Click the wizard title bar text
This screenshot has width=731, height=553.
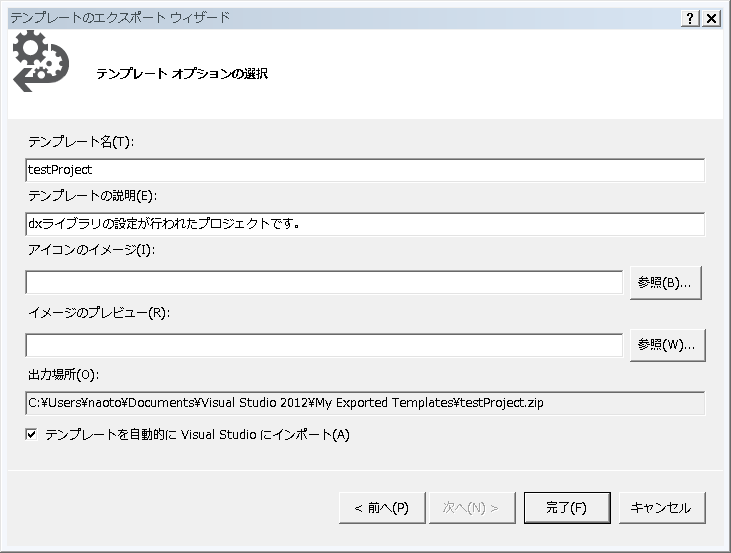tap(120, 18)
